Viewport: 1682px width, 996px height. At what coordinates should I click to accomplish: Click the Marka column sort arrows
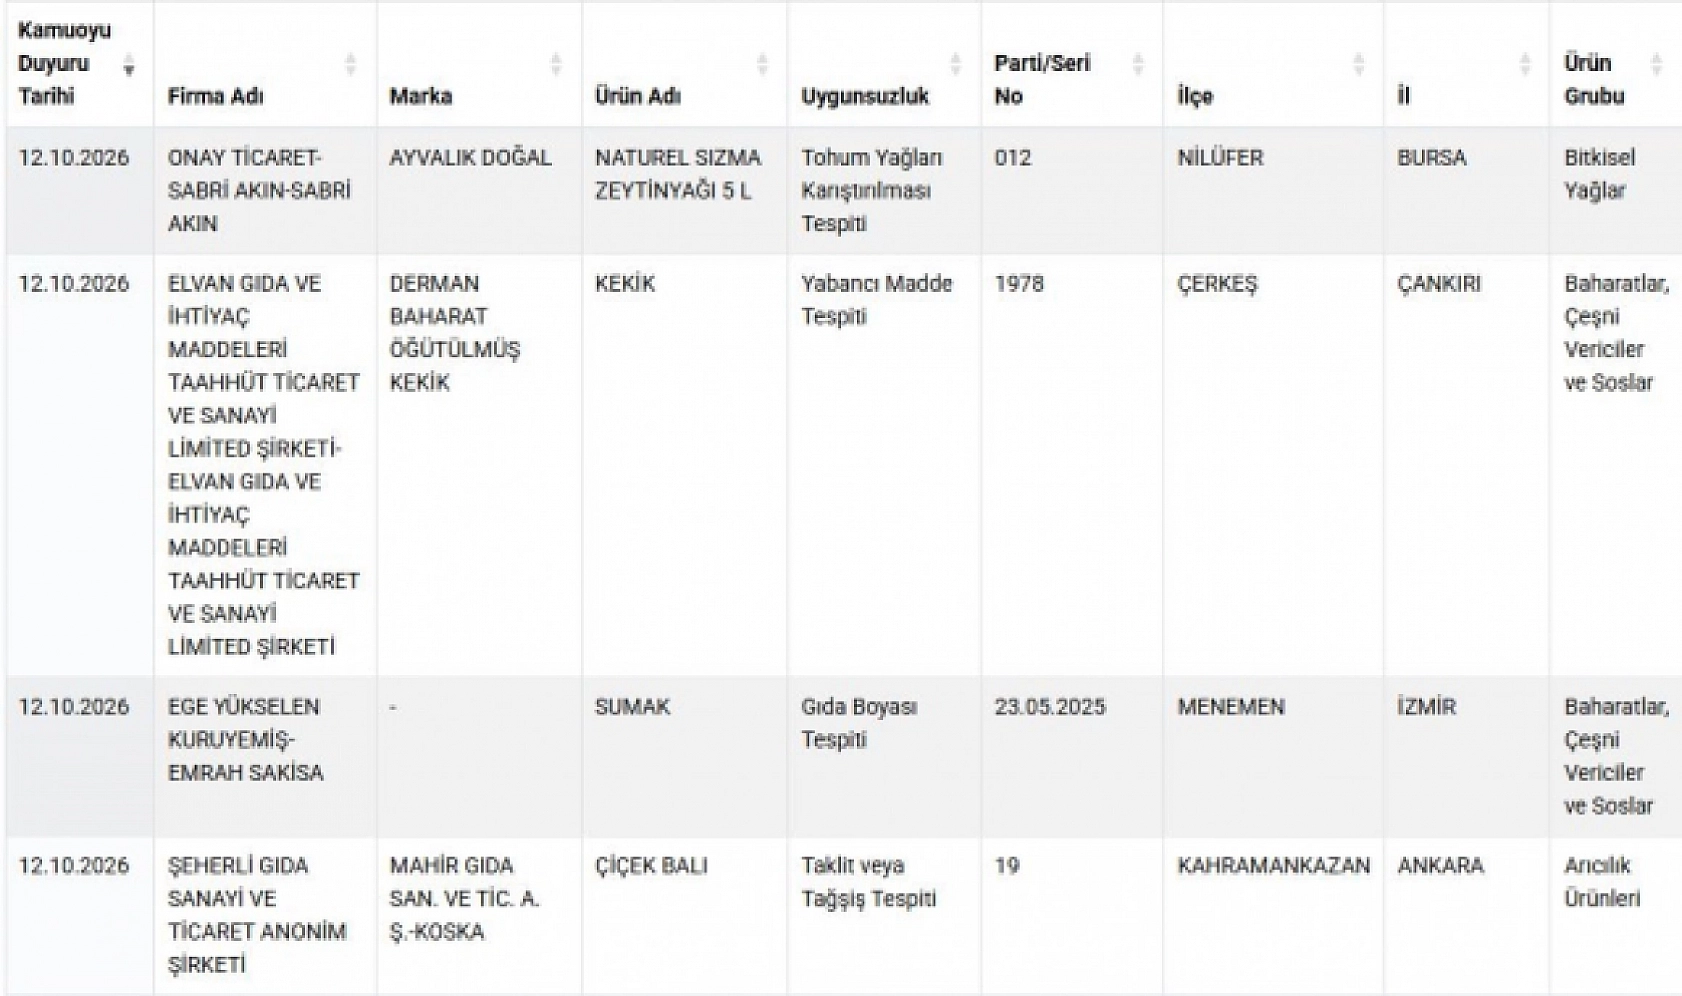coord(556,64)
